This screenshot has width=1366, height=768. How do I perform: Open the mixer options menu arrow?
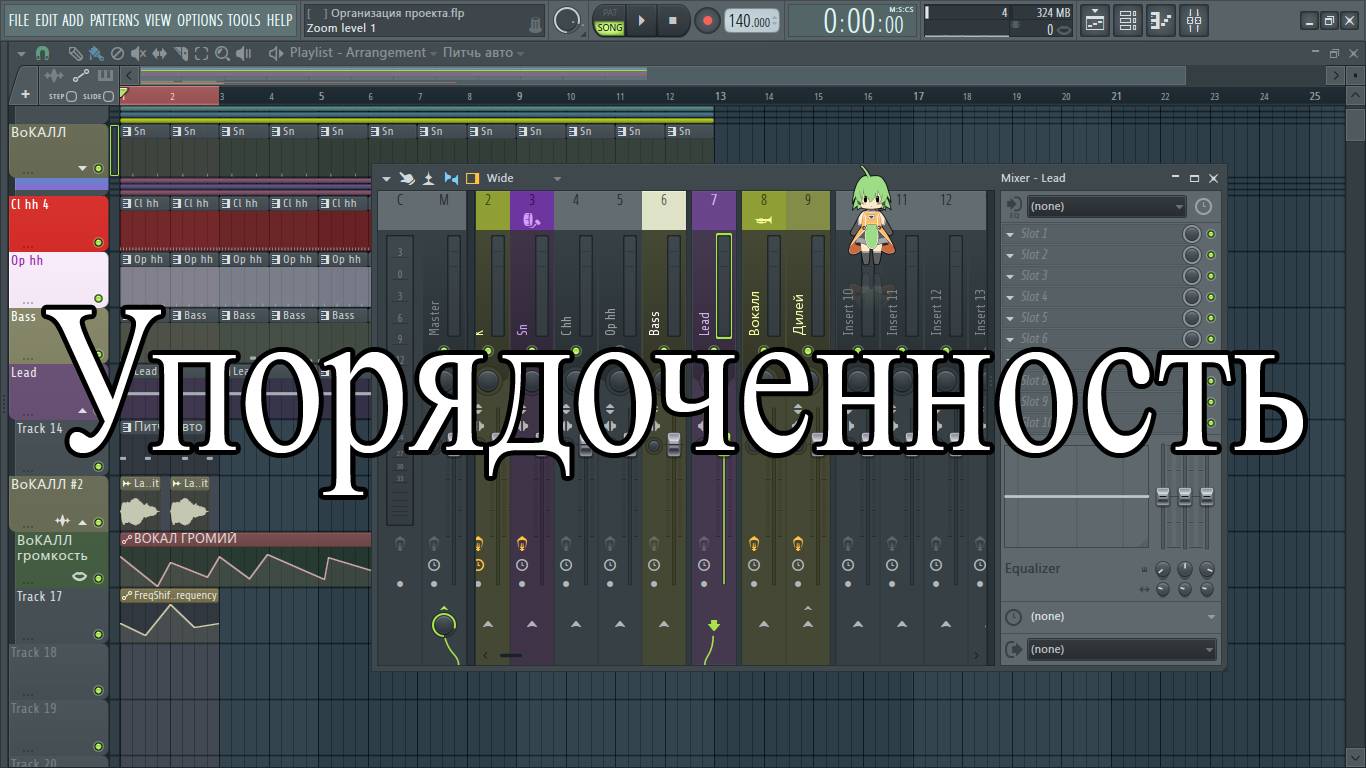point(386,179)
